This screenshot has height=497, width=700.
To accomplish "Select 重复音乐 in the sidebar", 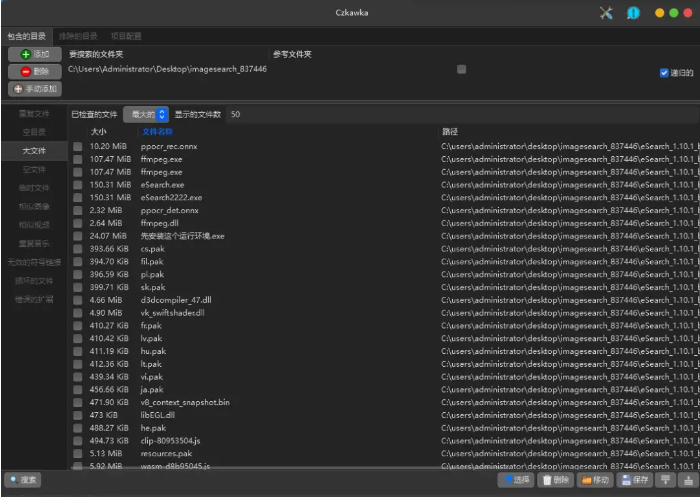I will [x=34, y=244].
